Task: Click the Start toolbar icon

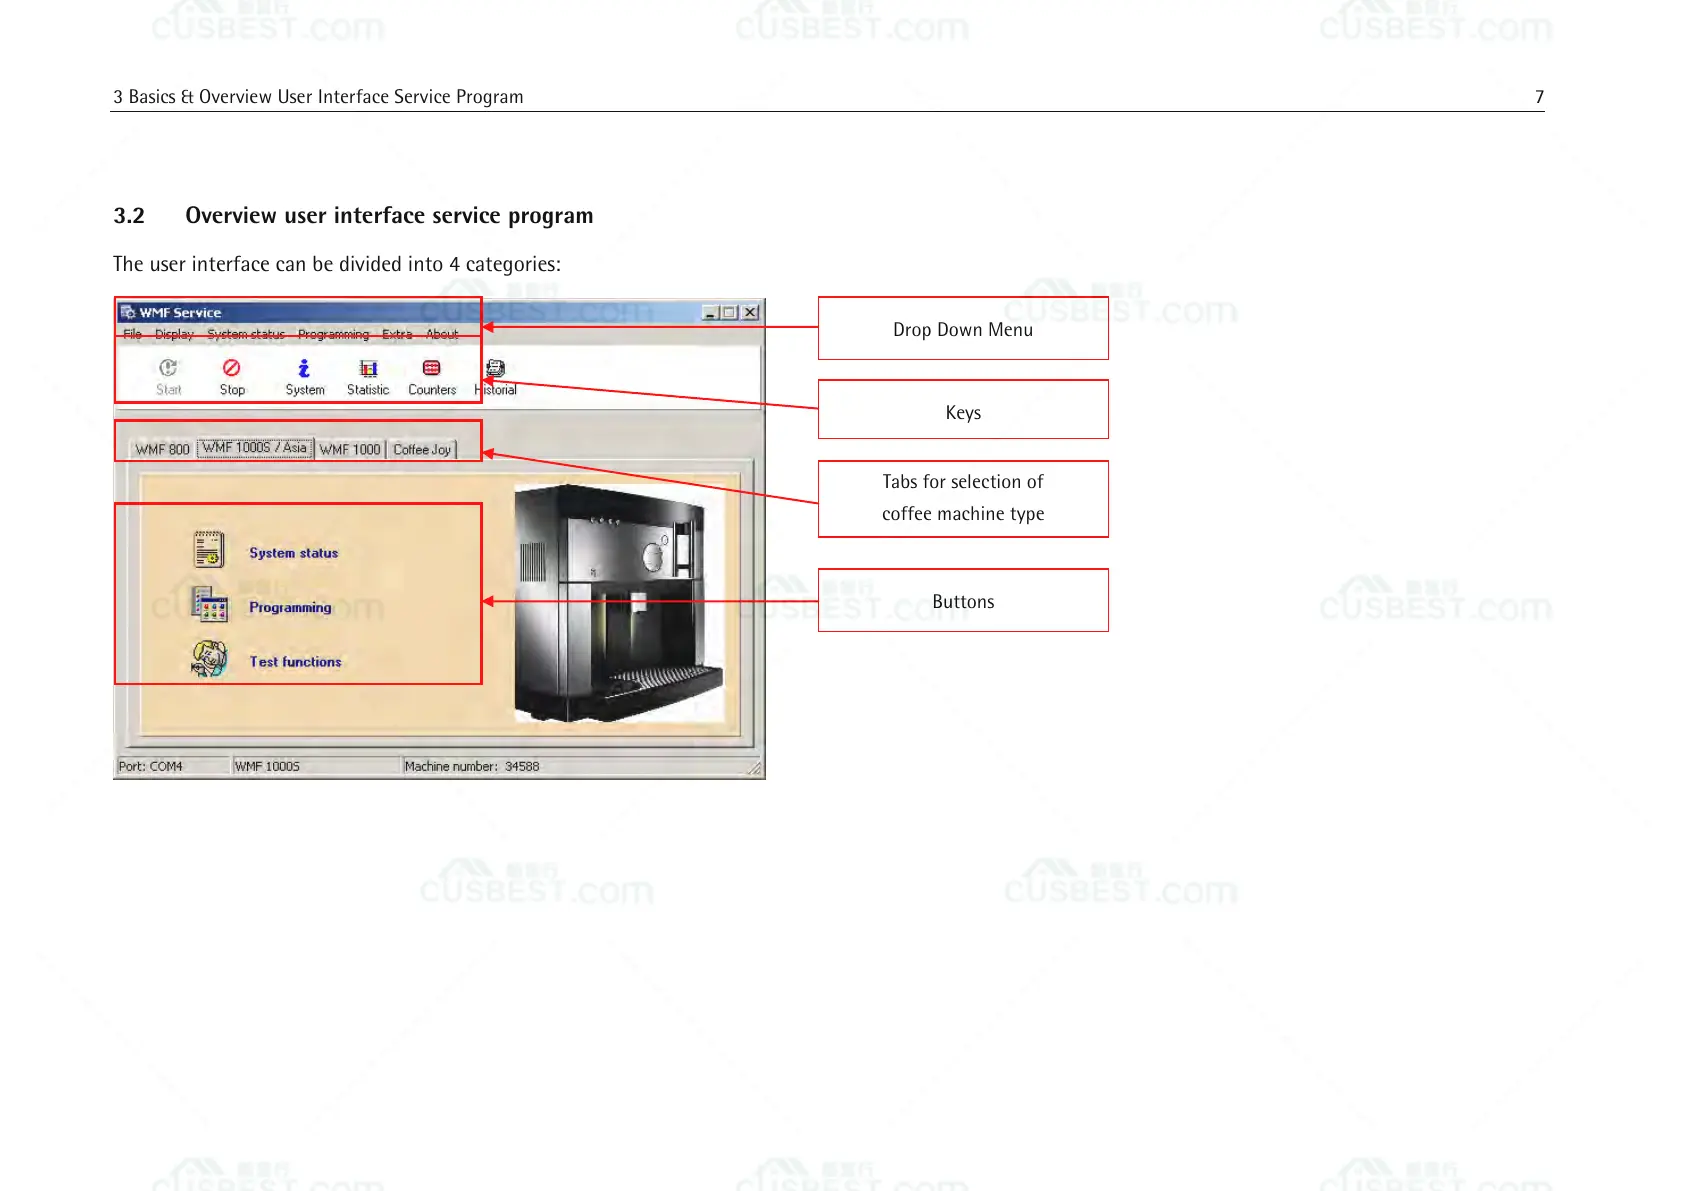Action: [168, 368]
